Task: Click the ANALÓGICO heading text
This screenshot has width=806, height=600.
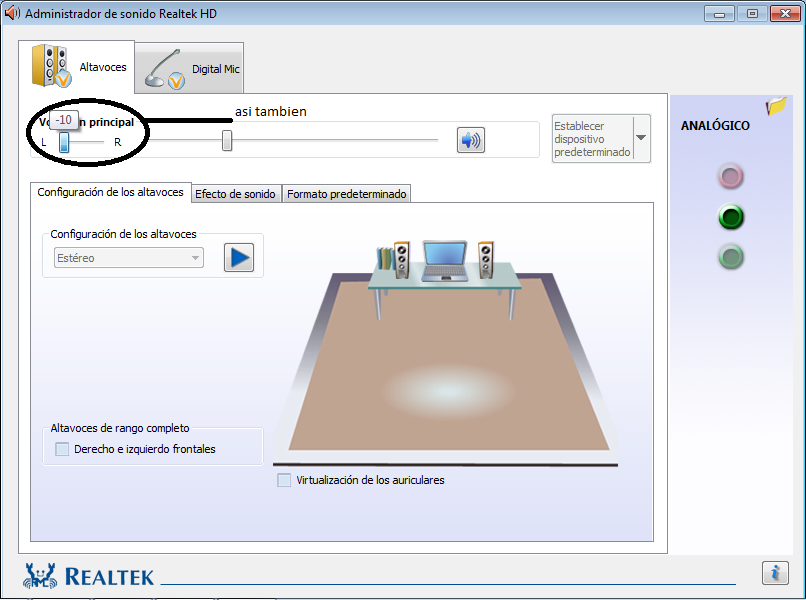Action: click(715, 125)
